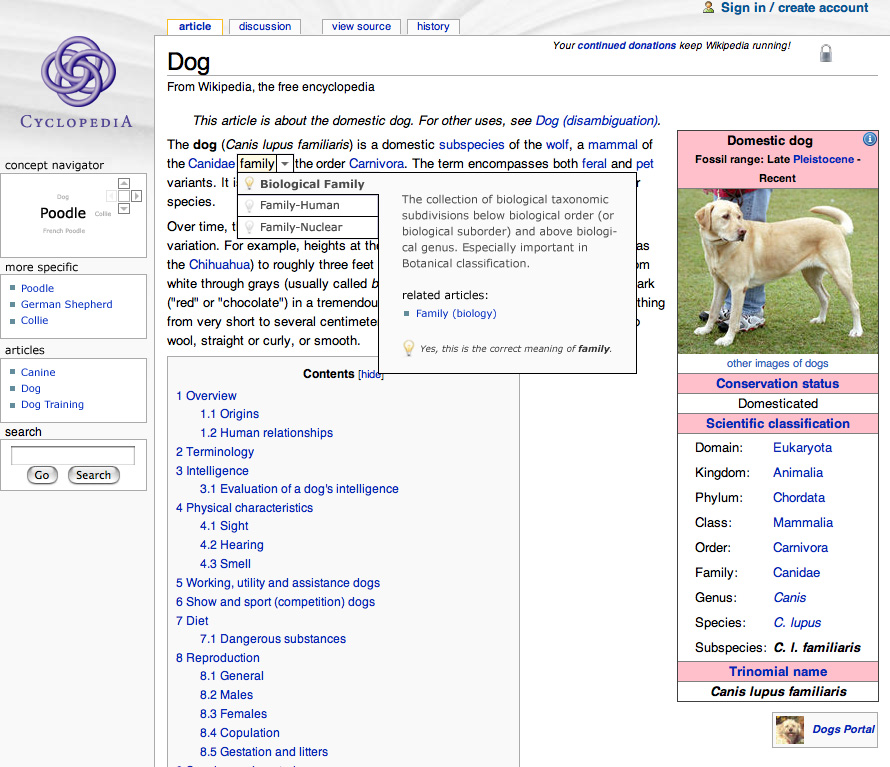The width and height of the screenshot is (890, 767).
Task: Open Dog (disambiguation) link
Action: point(598,121)
